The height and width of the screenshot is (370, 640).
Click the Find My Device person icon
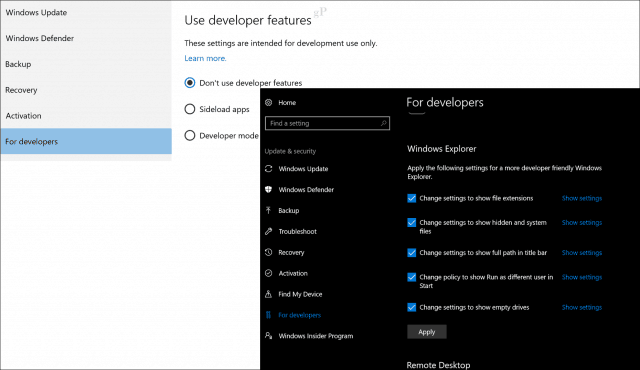pos(269,294)
